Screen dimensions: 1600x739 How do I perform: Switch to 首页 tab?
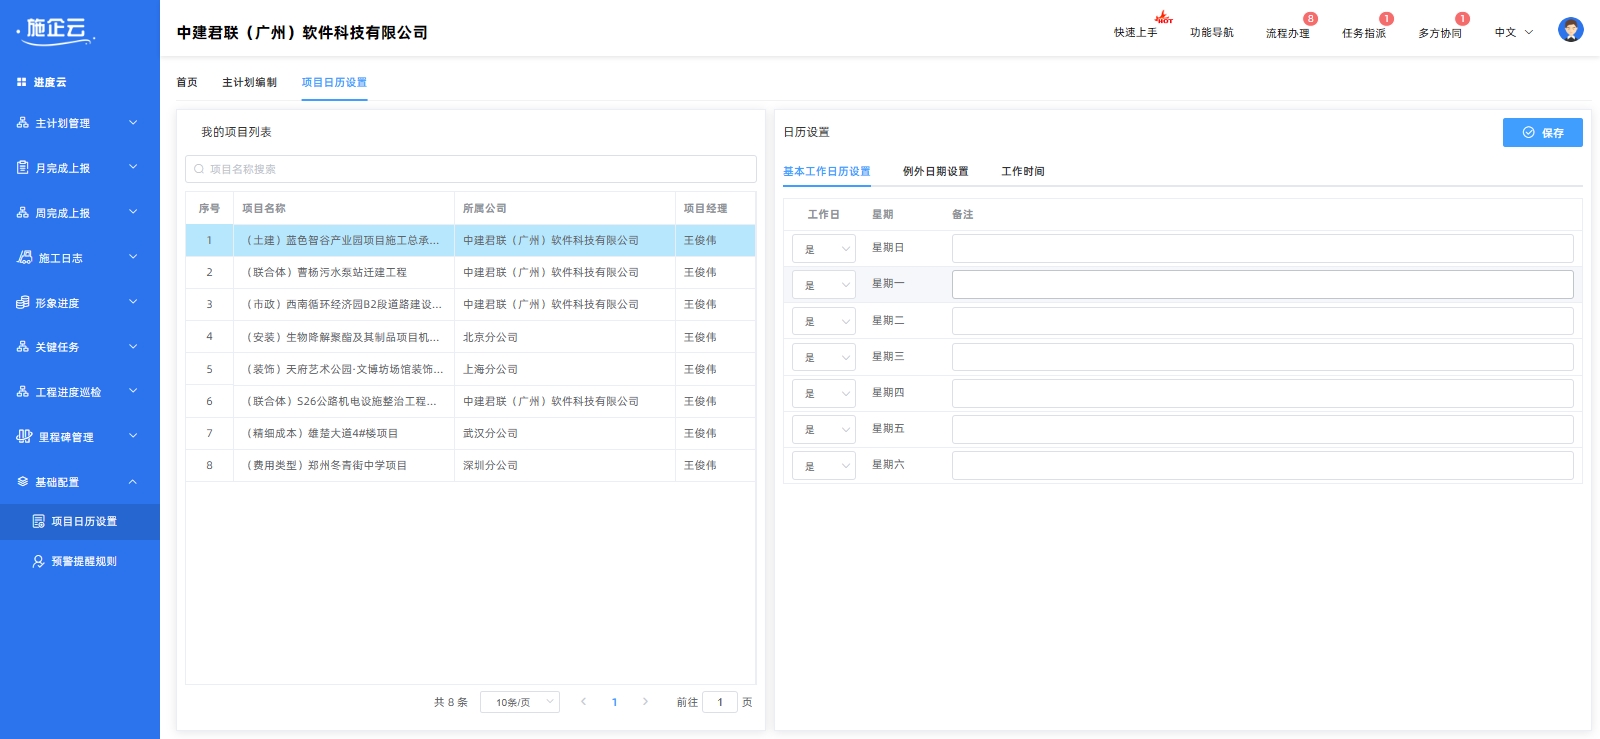point(187,82)
